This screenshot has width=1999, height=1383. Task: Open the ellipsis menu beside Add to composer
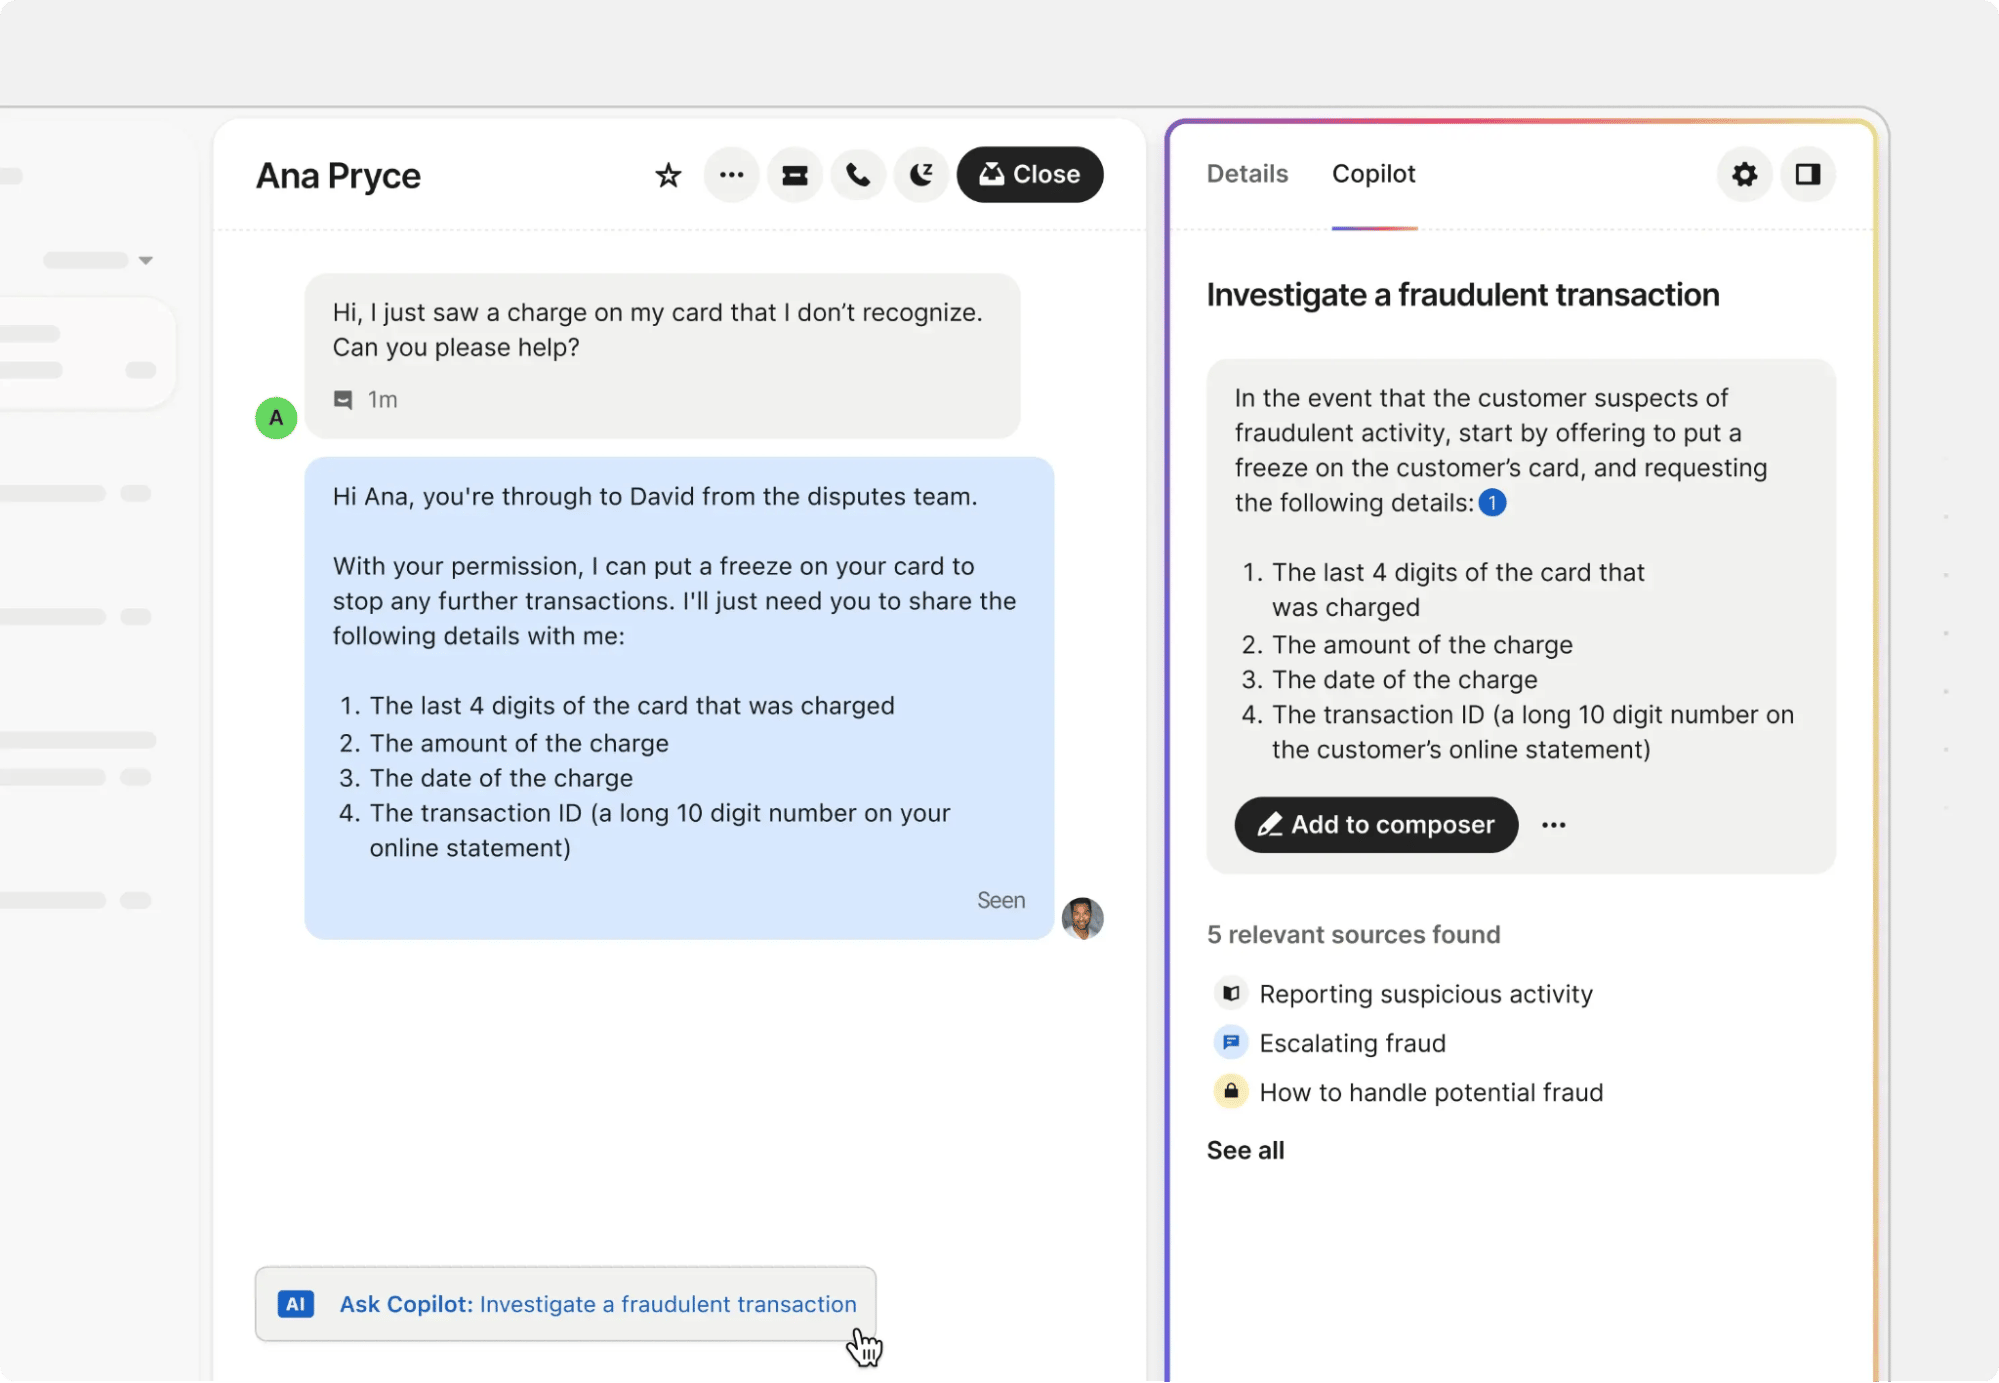[x=1554, y=825]
